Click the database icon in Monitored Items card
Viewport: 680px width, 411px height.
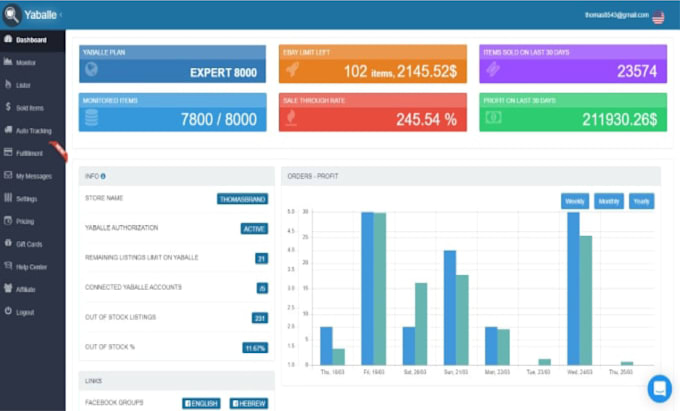tap(92, 117)
